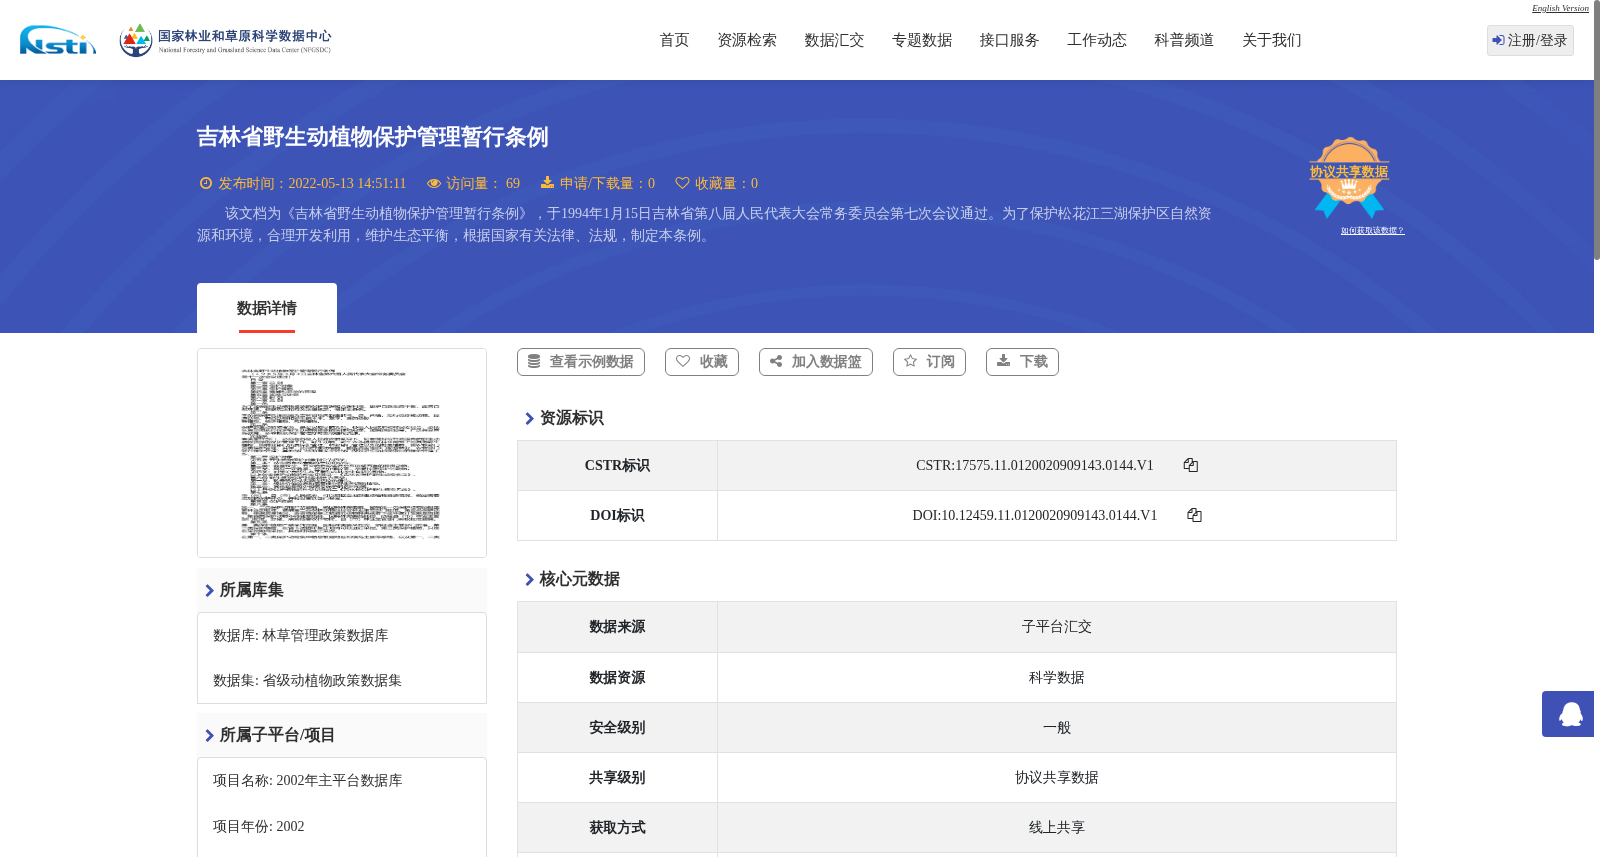Screen dimensions: 1600x857
Task: Open 首页 in the navigation menu
Action: coord(674,40)
